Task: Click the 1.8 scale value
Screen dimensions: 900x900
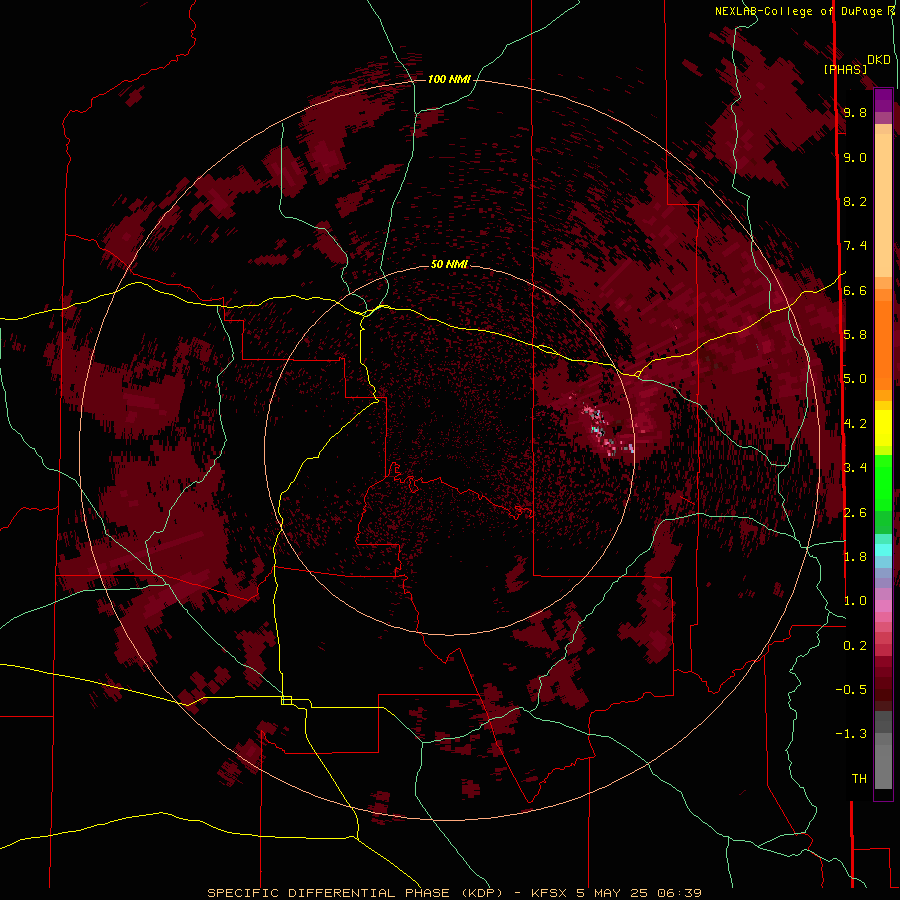Action: click(855, 557)
